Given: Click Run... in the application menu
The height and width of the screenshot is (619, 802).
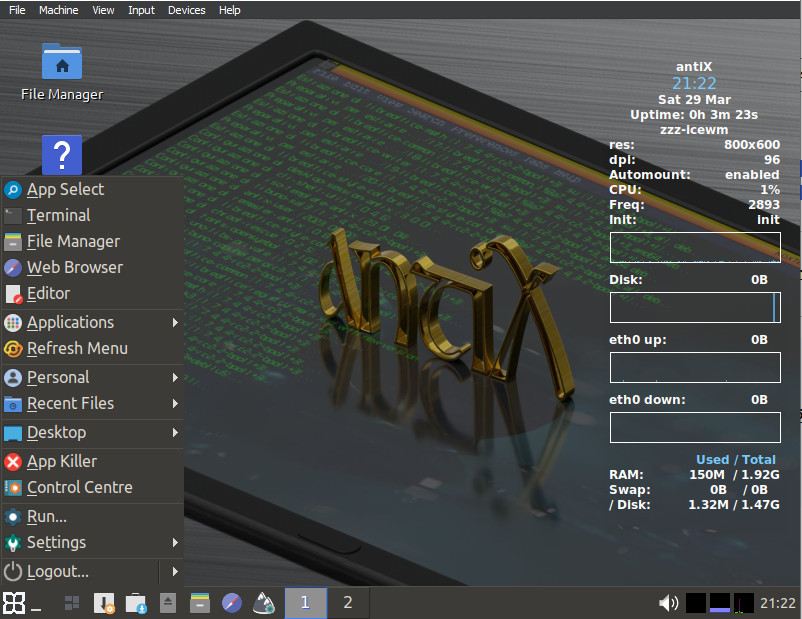Looking at the screenshot, I should click(x=46, y=516).
